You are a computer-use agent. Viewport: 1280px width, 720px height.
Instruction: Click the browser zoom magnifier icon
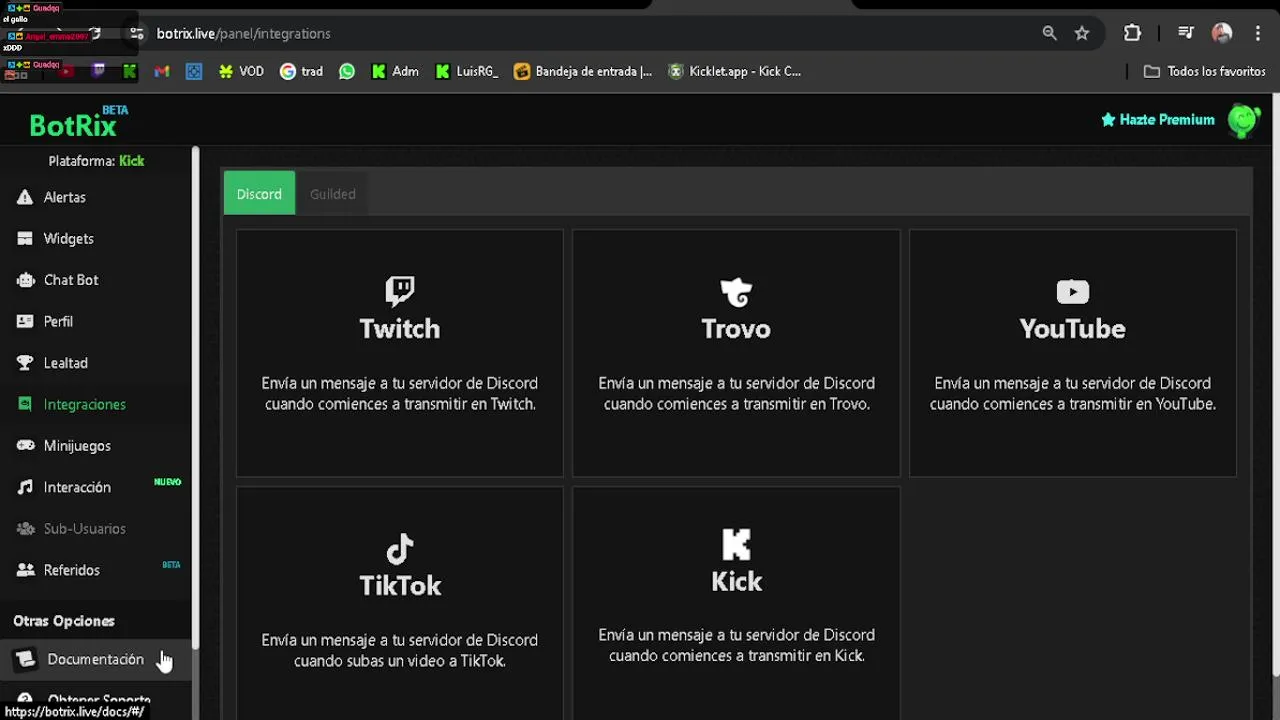pyautogui.click(x=1049, y=33)
